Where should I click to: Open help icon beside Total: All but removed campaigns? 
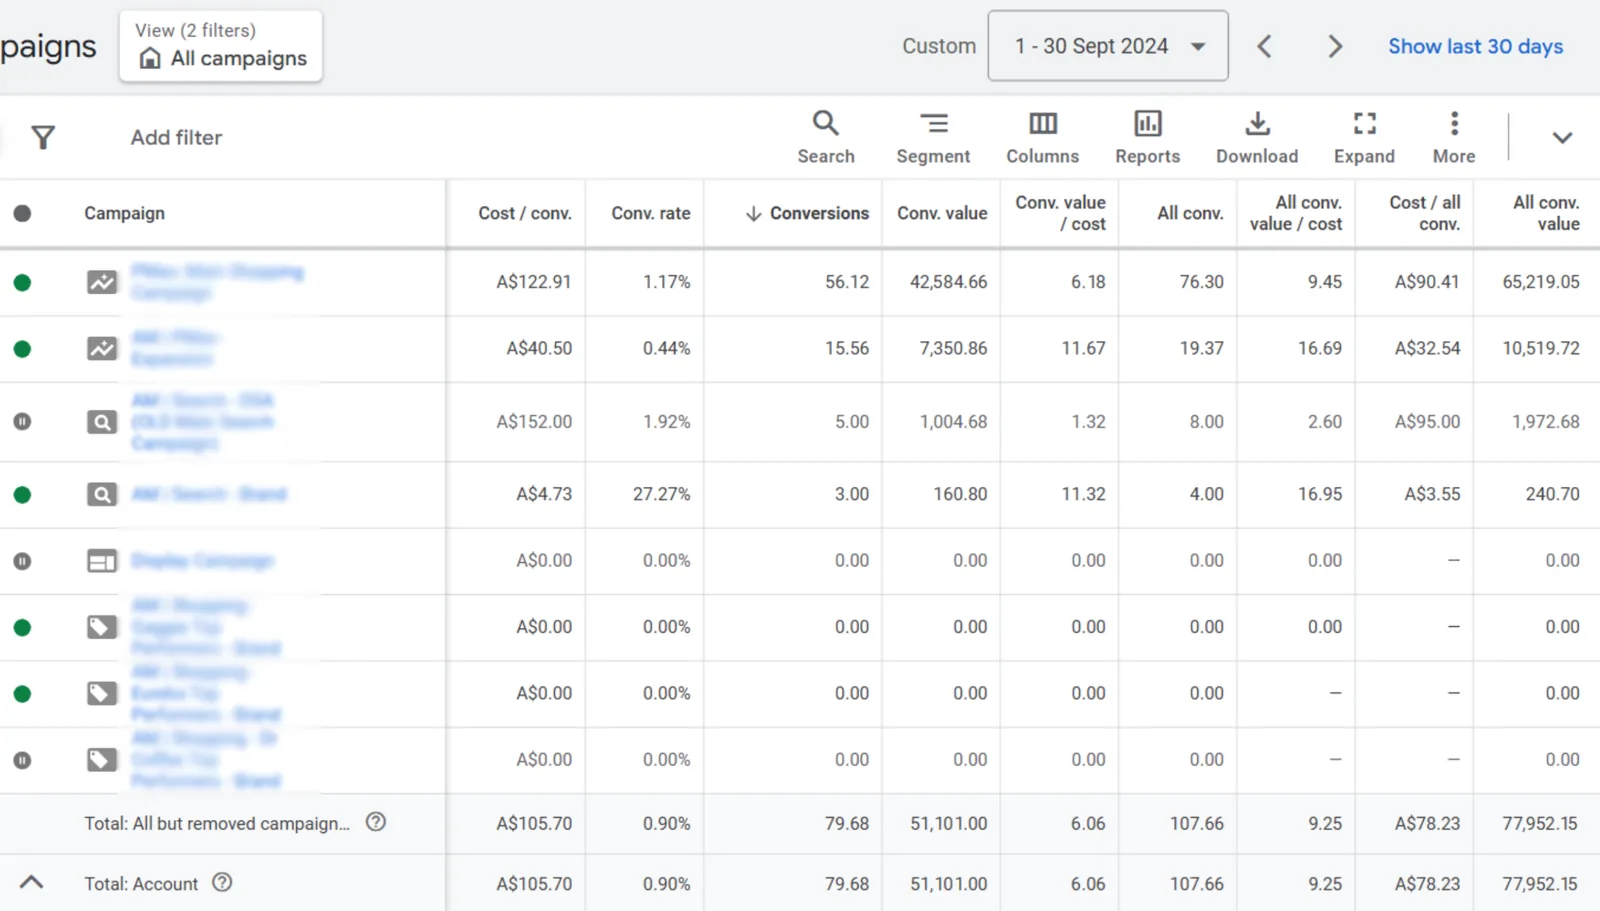(375, 822)
